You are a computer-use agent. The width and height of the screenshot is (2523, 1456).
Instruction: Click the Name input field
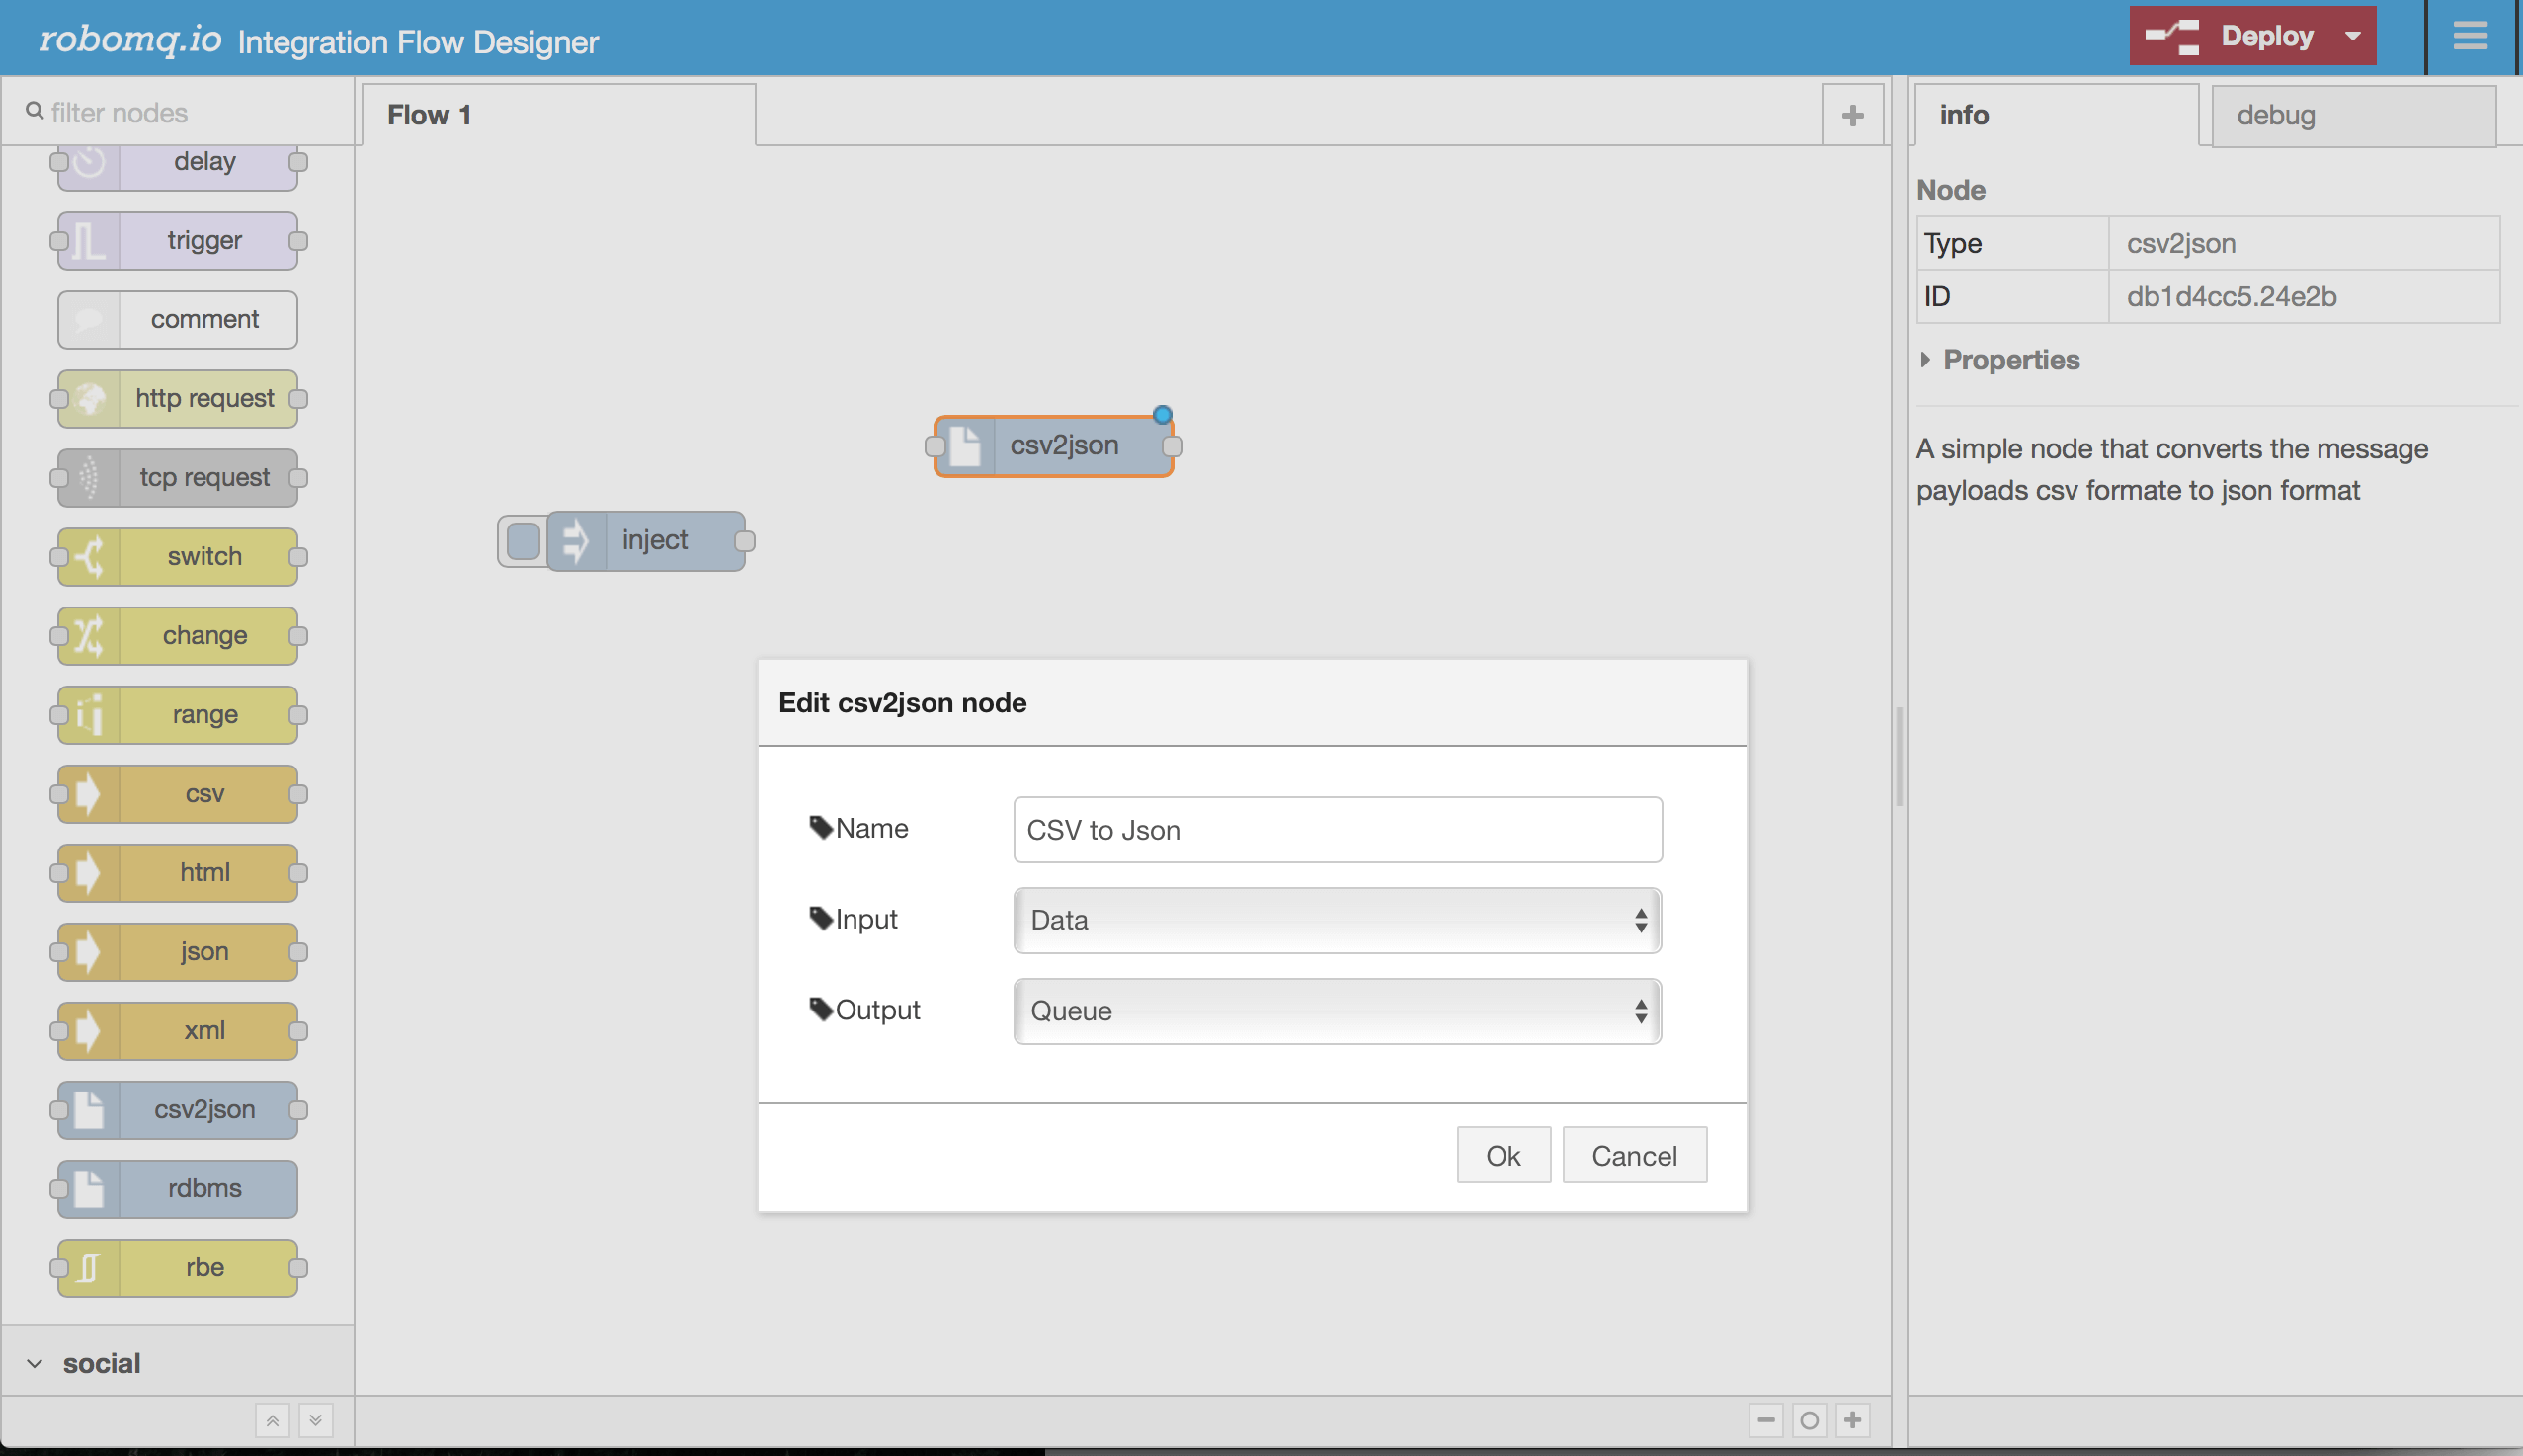pos(1337,829)
